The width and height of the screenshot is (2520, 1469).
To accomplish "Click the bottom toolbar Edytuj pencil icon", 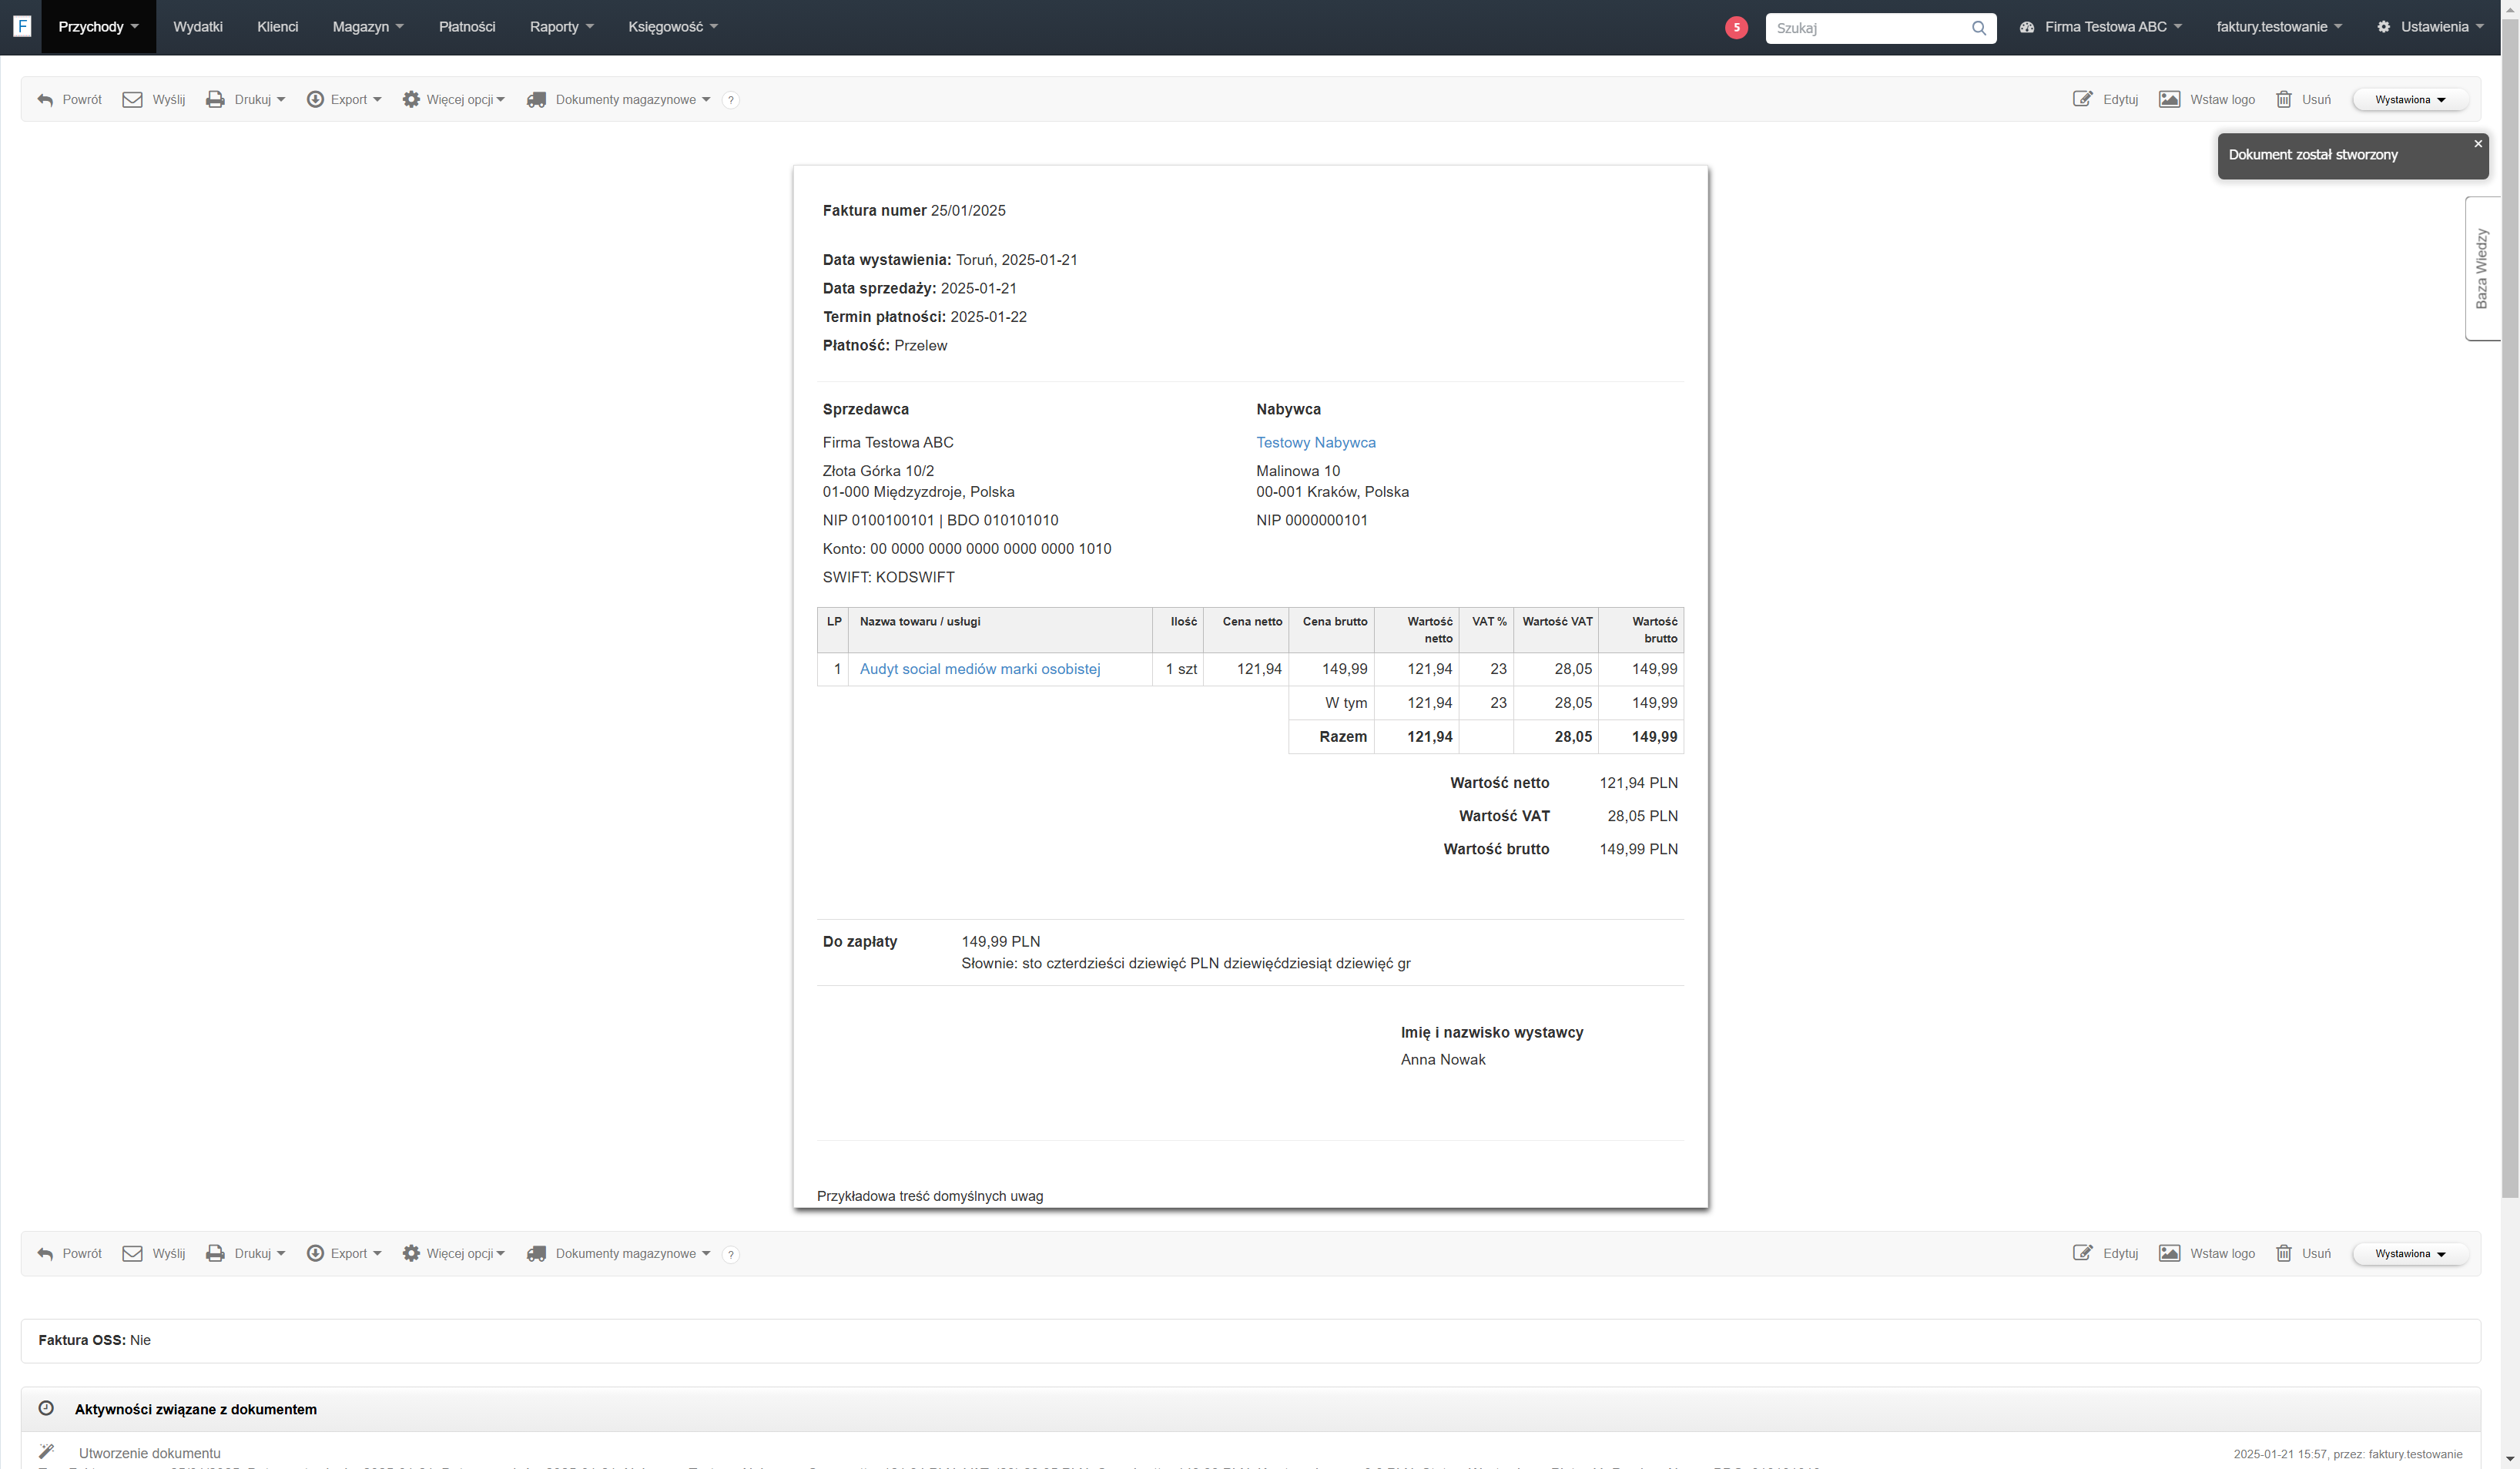I will 2083,1253.
